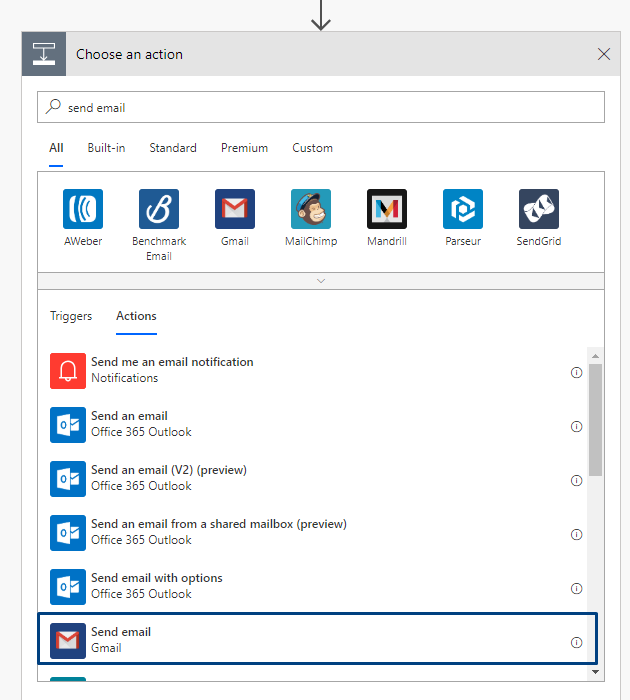
Task: Expand the connectors list chevron
Action: (x=321, y=281)
